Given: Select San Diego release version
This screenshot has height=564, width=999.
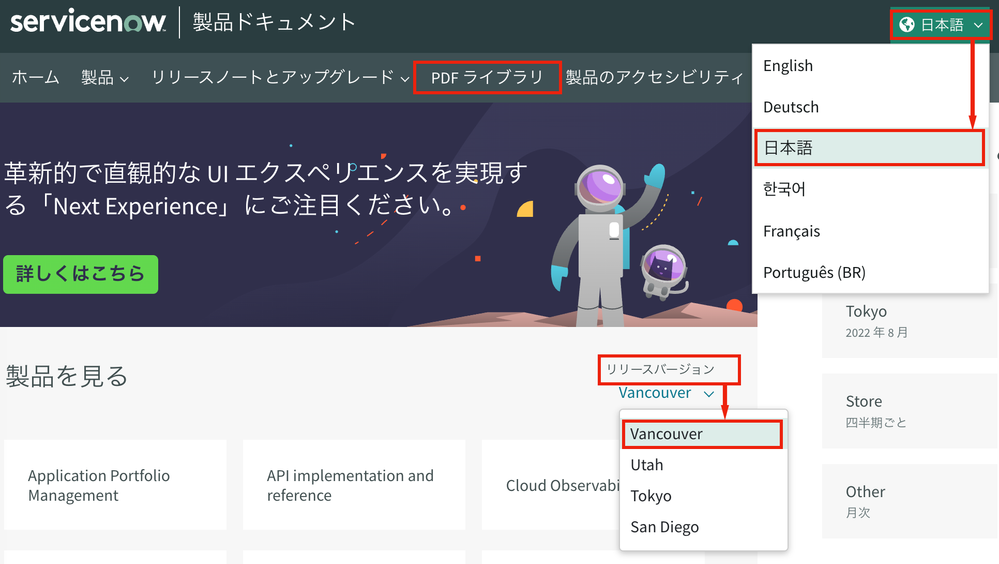Looking at the screenshot, I should pos(703,527).
